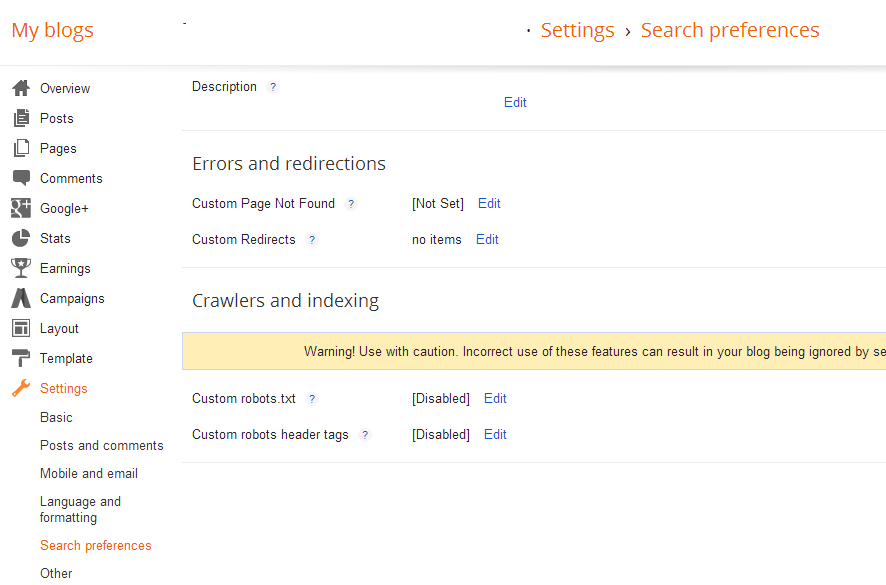
Task: Go to Posts and comments settings
Action: 102,445
